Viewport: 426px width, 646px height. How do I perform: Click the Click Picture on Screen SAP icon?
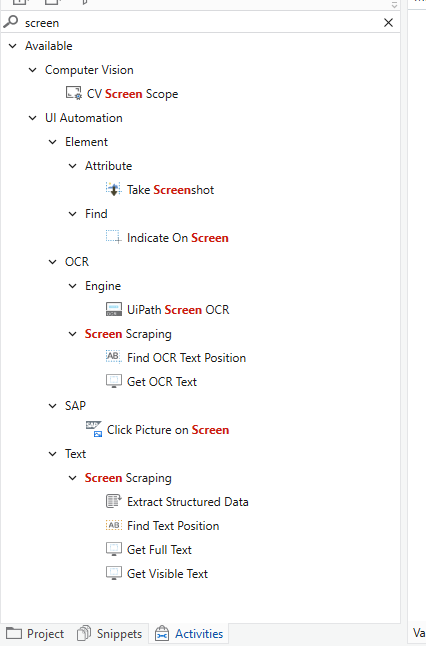click(94, 429)
